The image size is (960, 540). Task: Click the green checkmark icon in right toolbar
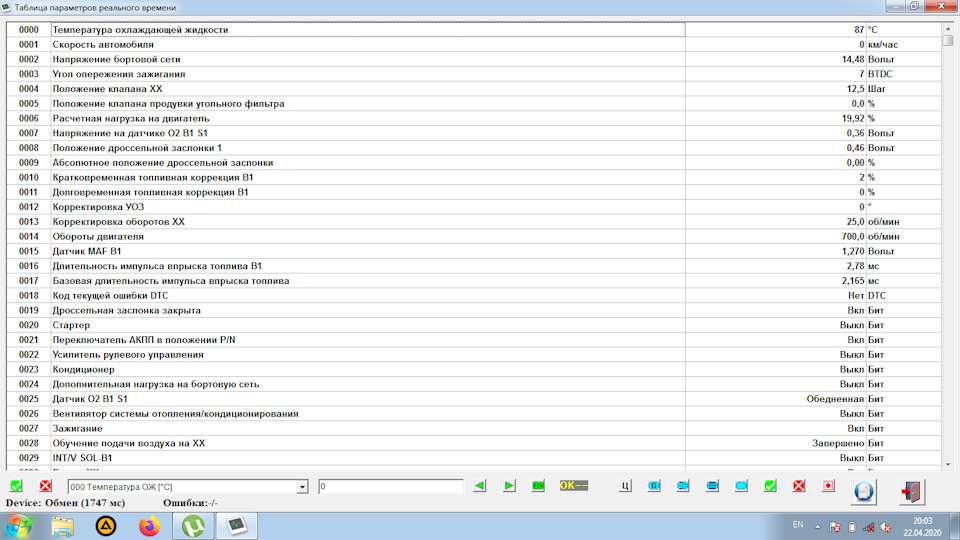(770, 486)
